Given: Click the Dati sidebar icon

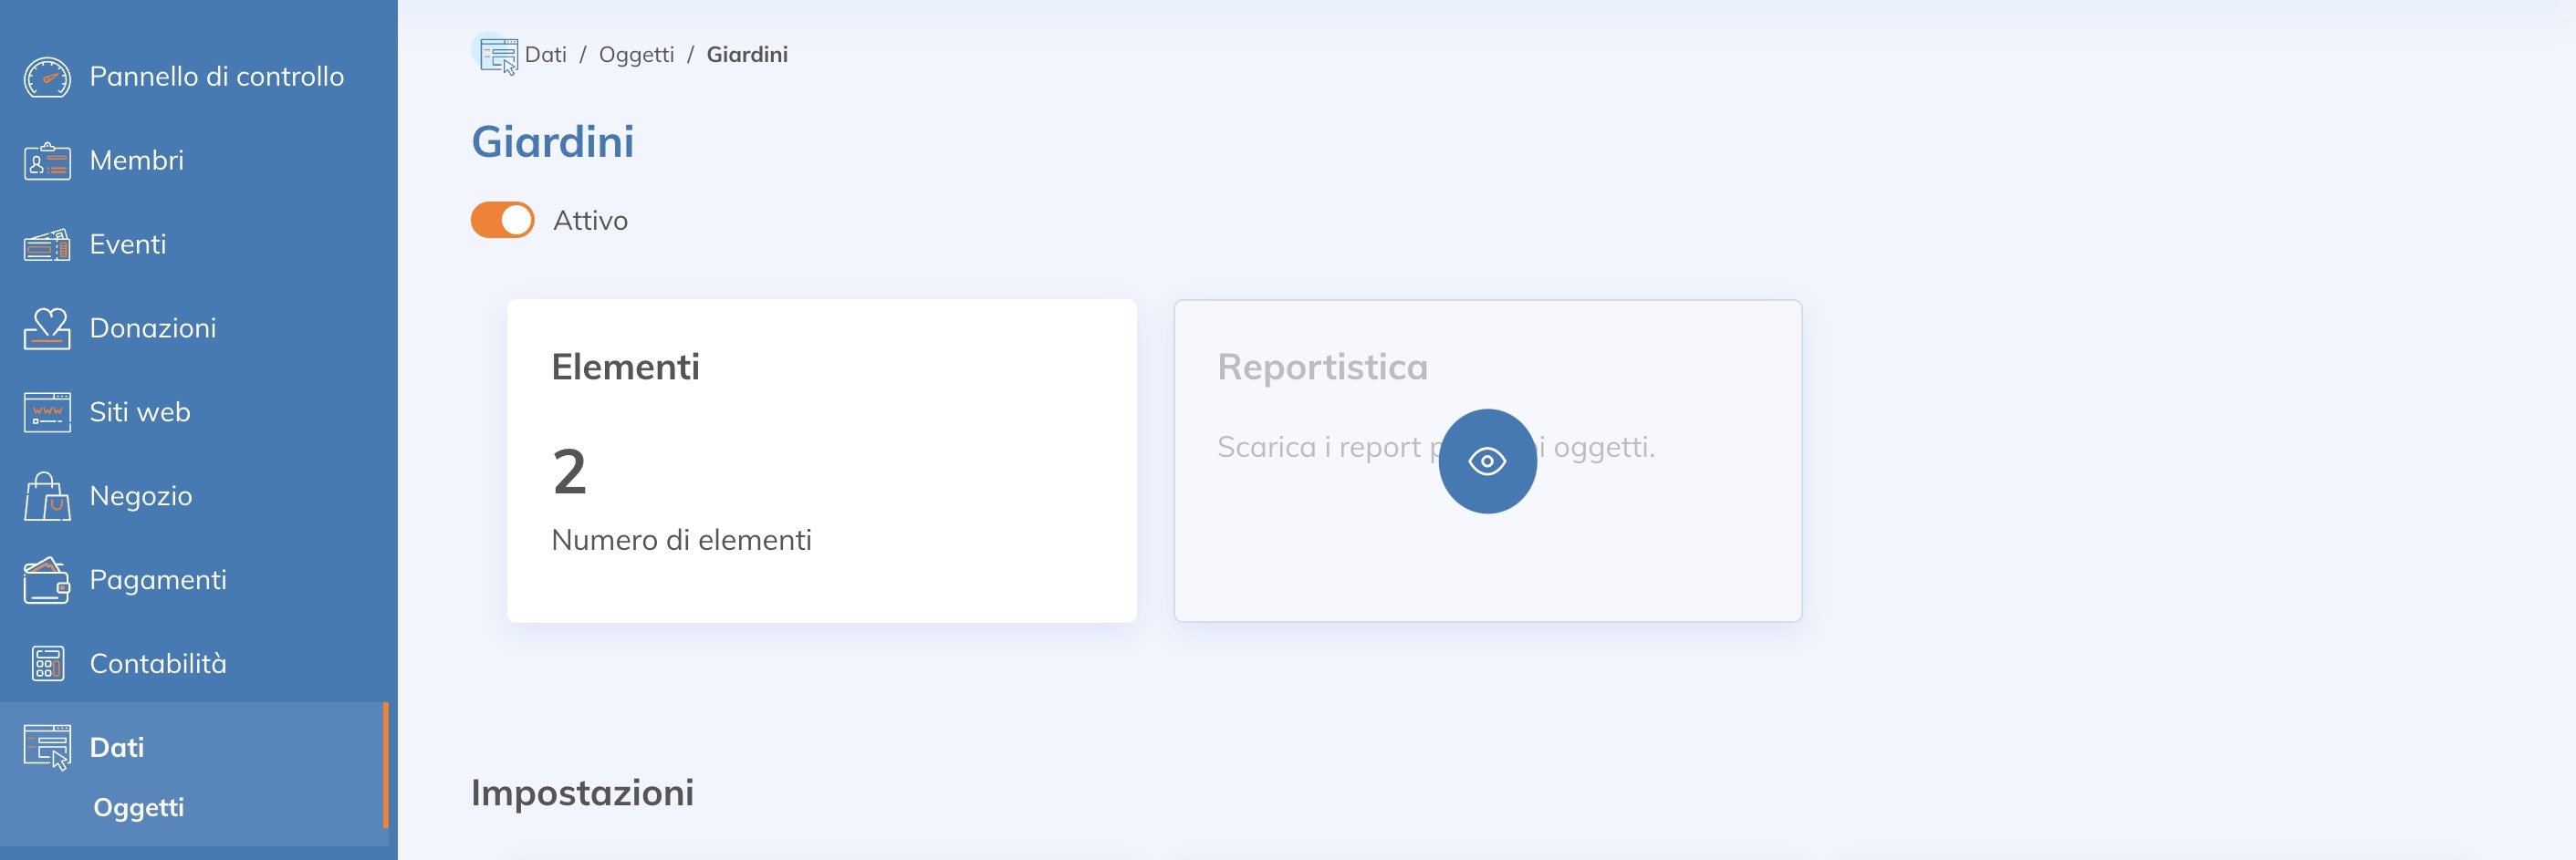Looking at the screenshot, I should tap(47, 747).
